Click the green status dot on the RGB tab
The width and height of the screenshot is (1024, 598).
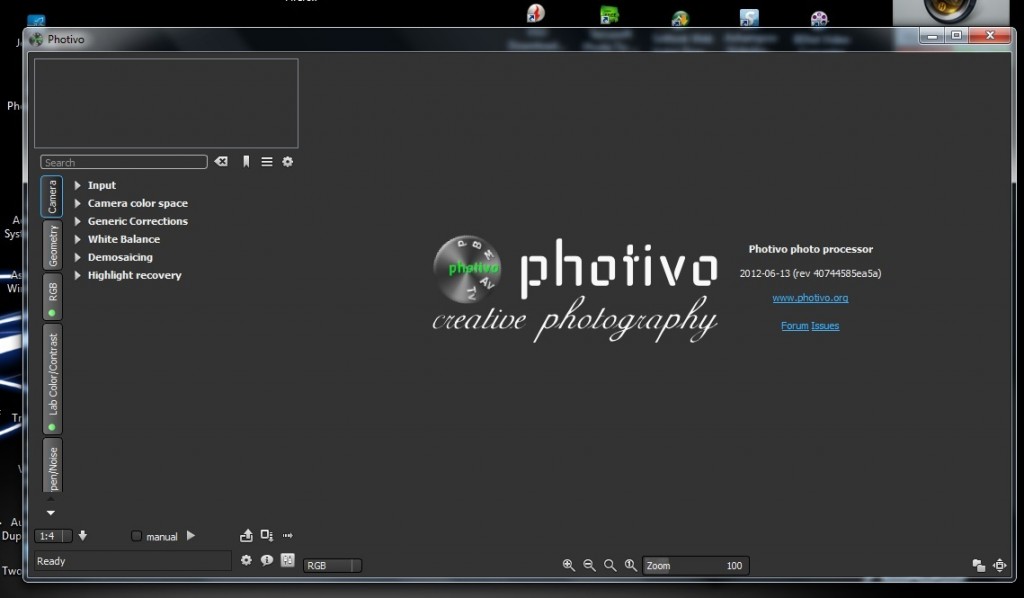click(50, 313)
